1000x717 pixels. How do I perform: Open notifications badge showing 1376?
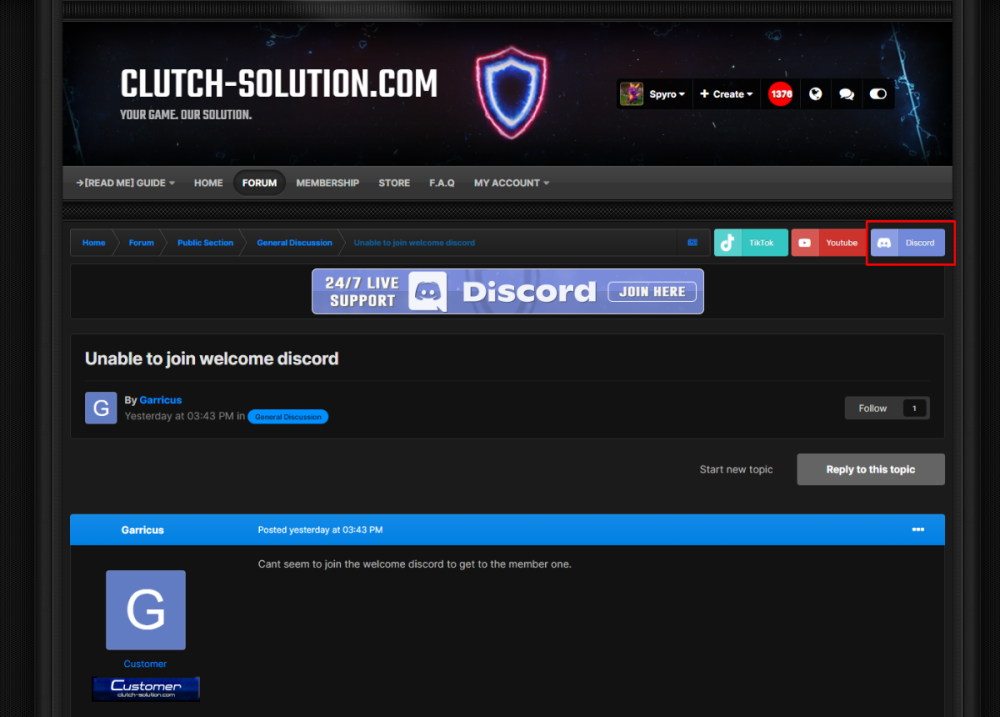781,94
